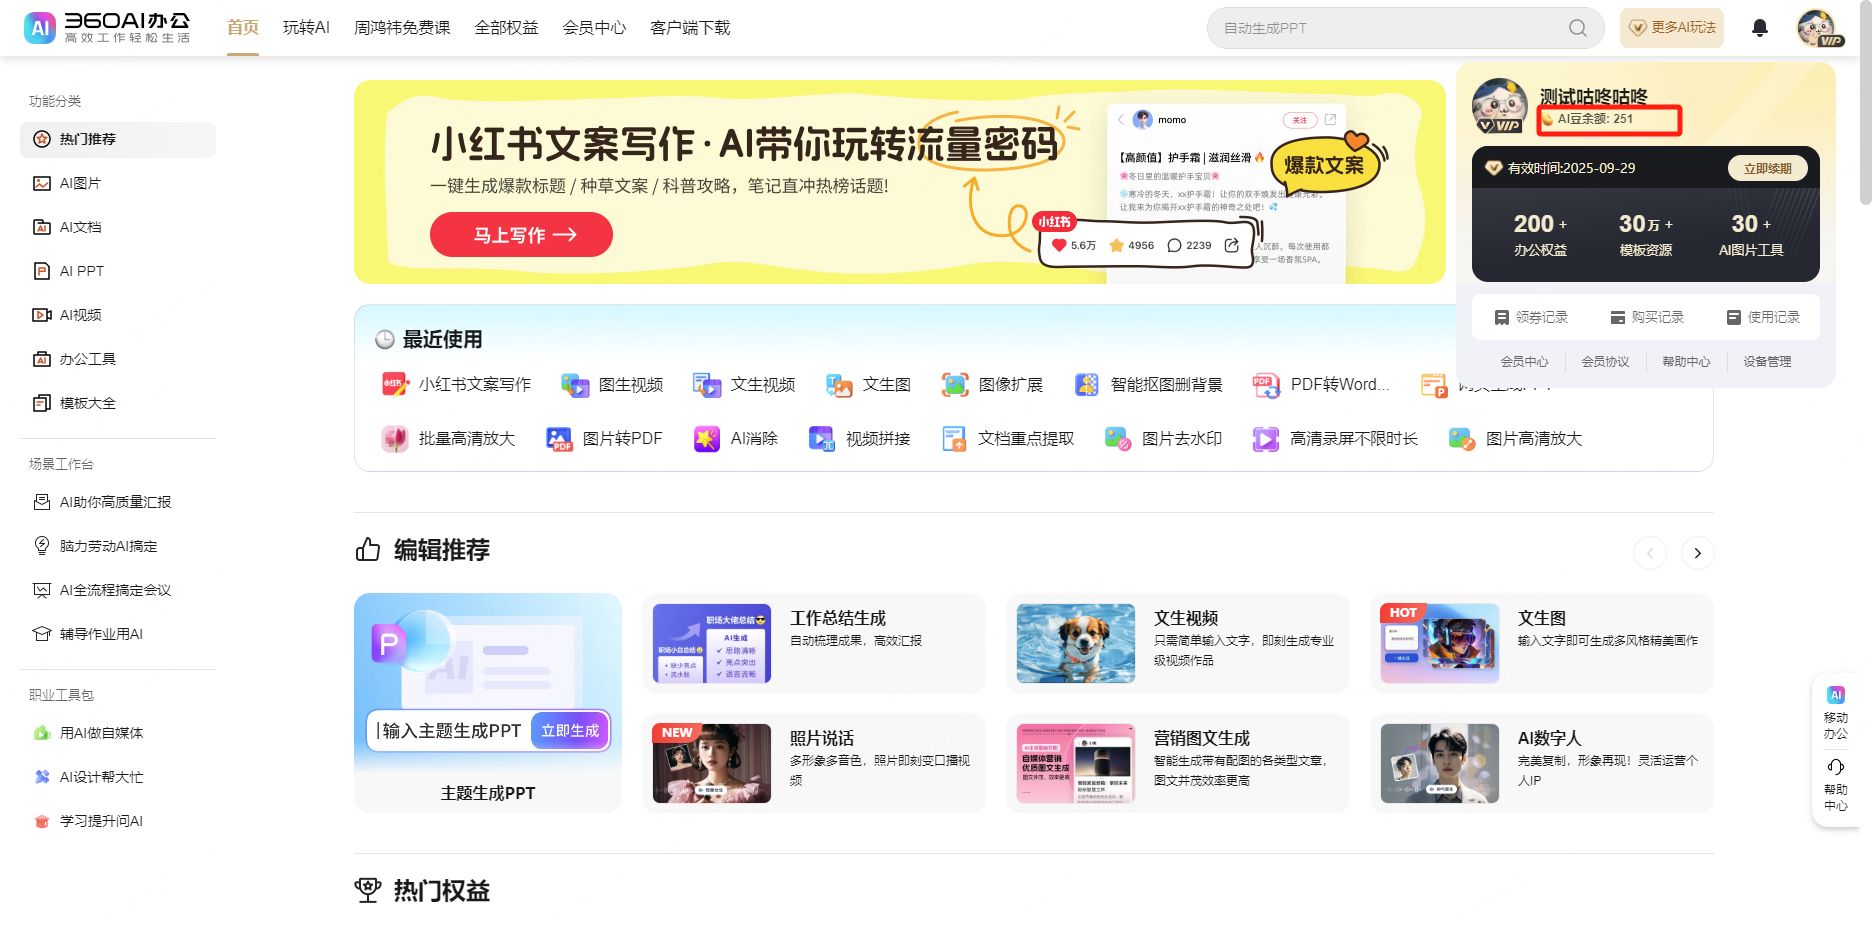Open 设备管理 link
This screenshot has height=927, width=1872.
[x=1767, y=362]
